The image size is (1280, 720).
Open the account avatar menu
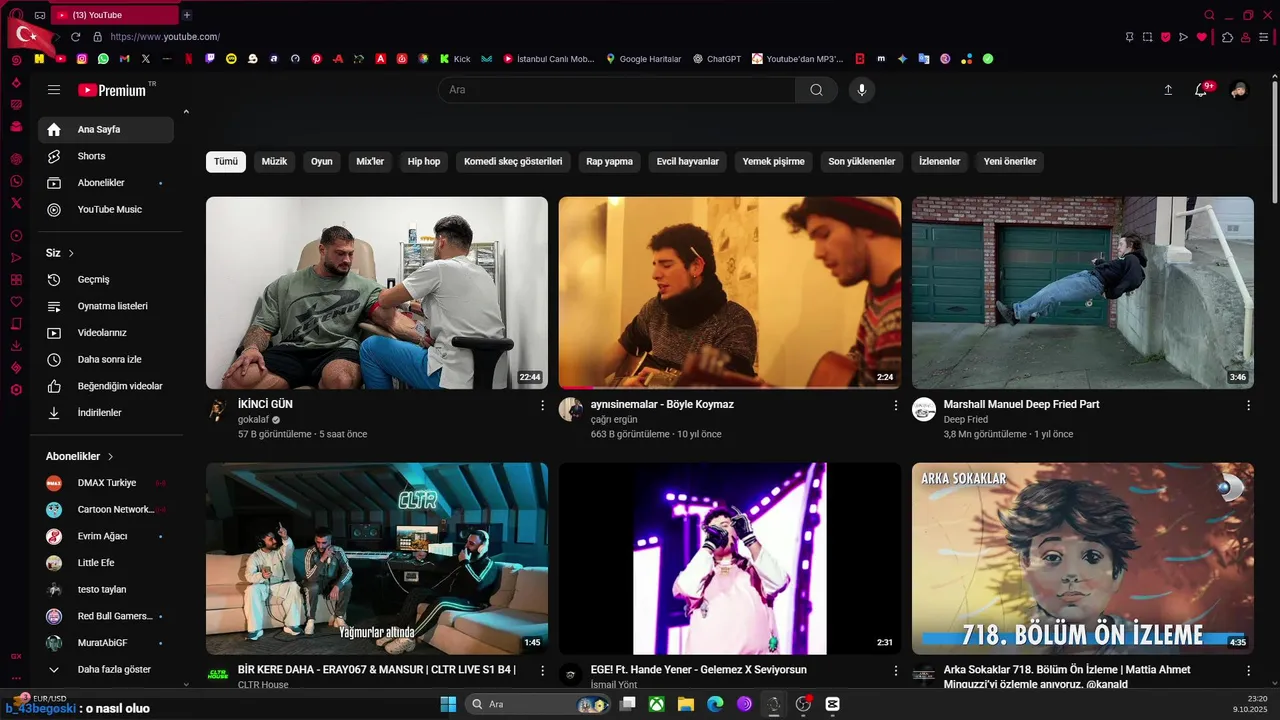click(x=1239, y=90)
